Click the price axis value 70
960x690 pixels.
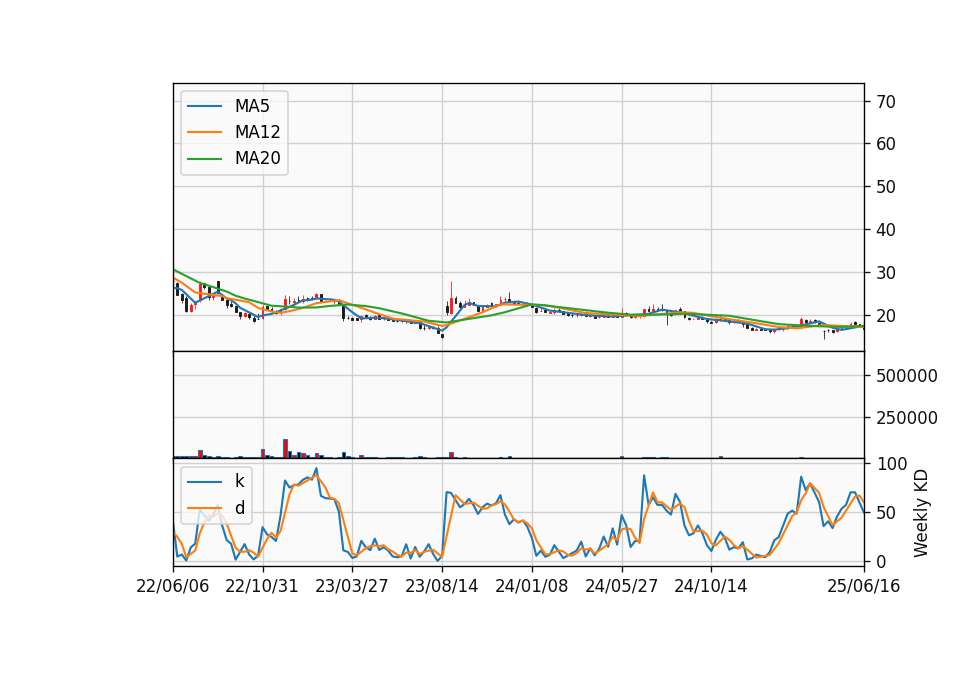coord(885,102)
